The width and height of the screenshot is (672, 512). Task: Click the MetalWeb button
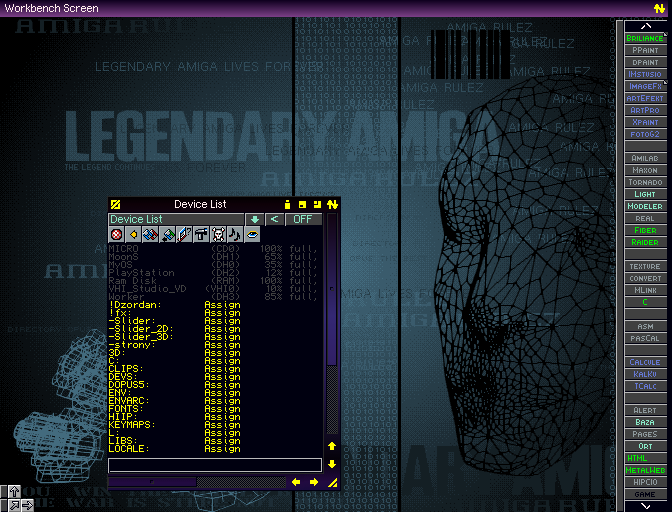[645, 470]
